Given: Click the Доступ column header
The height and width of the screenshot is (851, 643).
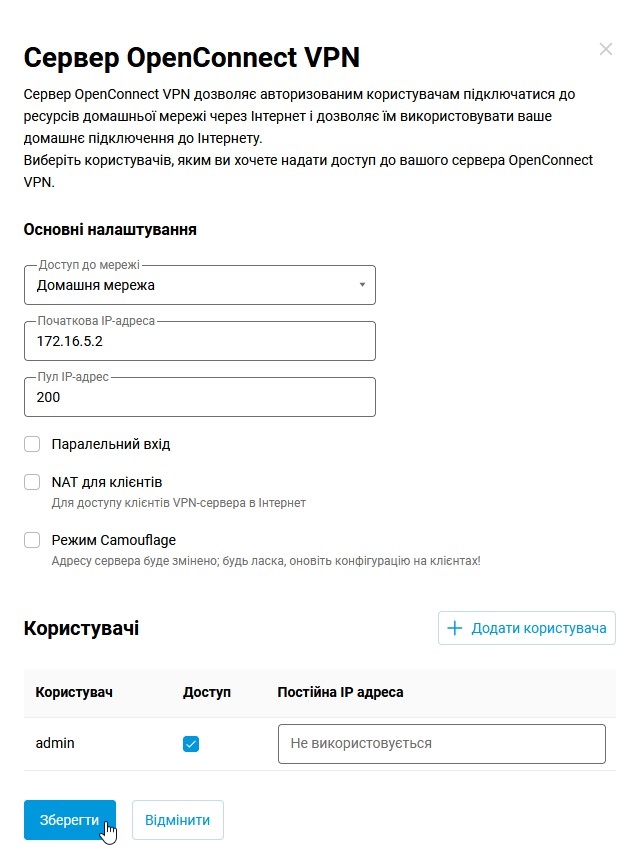Looking at the screenshot, I should pyautogui.click(x=207, y=692).
